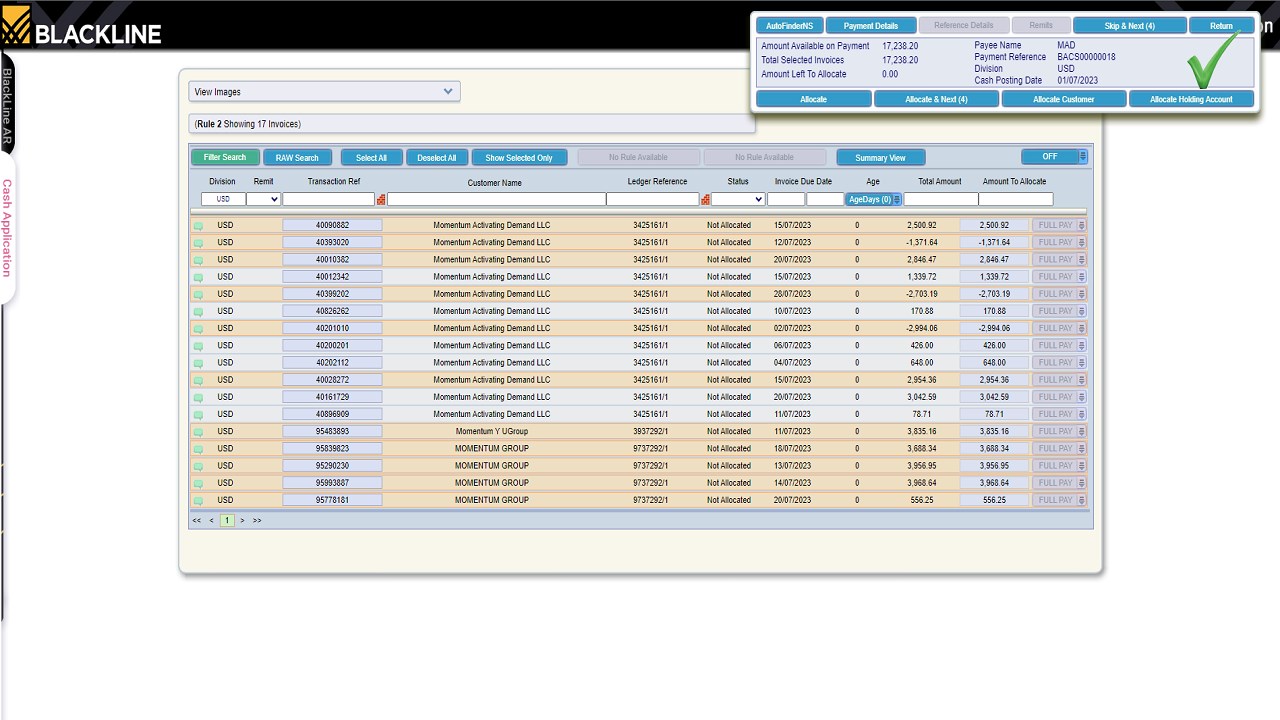Image resolution: width=1280 pixels, height=720 pixels.
Task: Open the comment icon for invoice 40896909
Action: click(x=198, y=415)
